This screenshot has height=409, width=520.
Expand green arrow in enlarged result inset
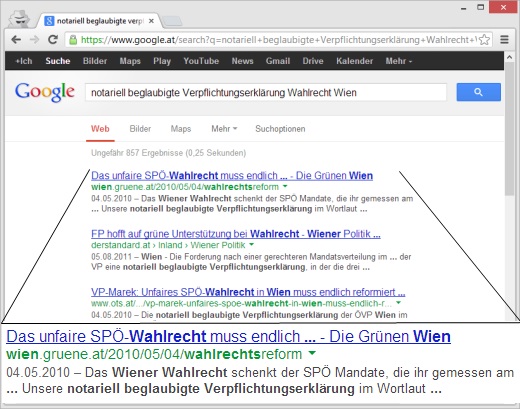tap(312, 353)
